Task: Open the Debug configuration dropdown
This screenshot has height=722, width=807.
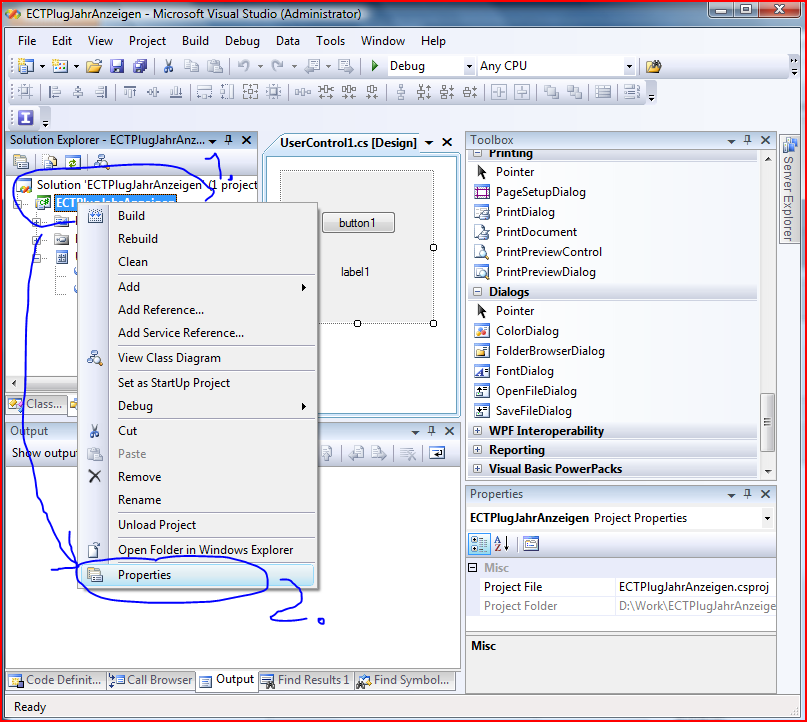Action: coord(469,66)
